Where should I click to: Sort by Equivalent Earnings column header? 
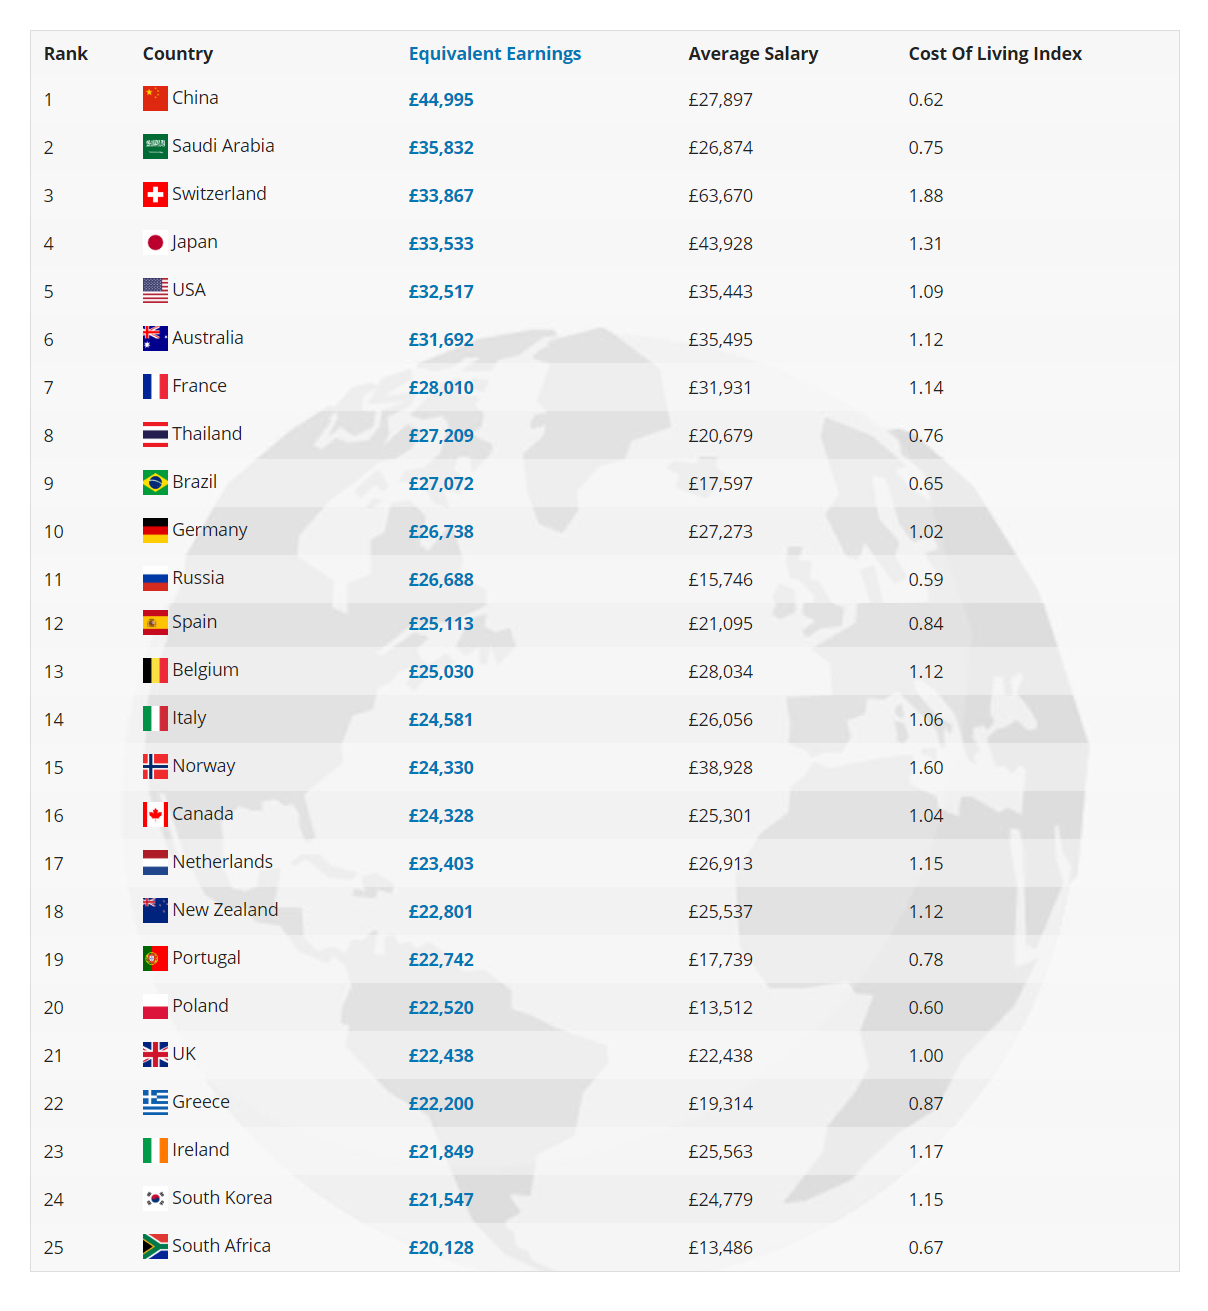(x=494, y=54)
